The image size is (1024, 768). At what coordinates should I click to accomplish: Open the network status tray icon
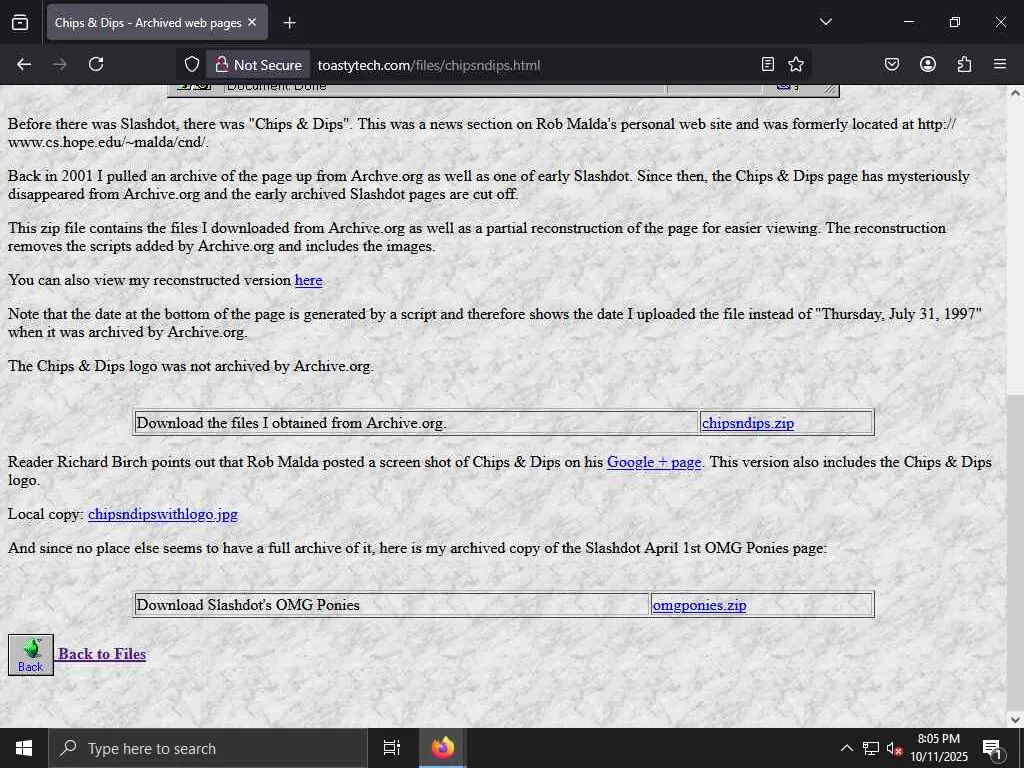pyautogui.click(x=871, y=748)
